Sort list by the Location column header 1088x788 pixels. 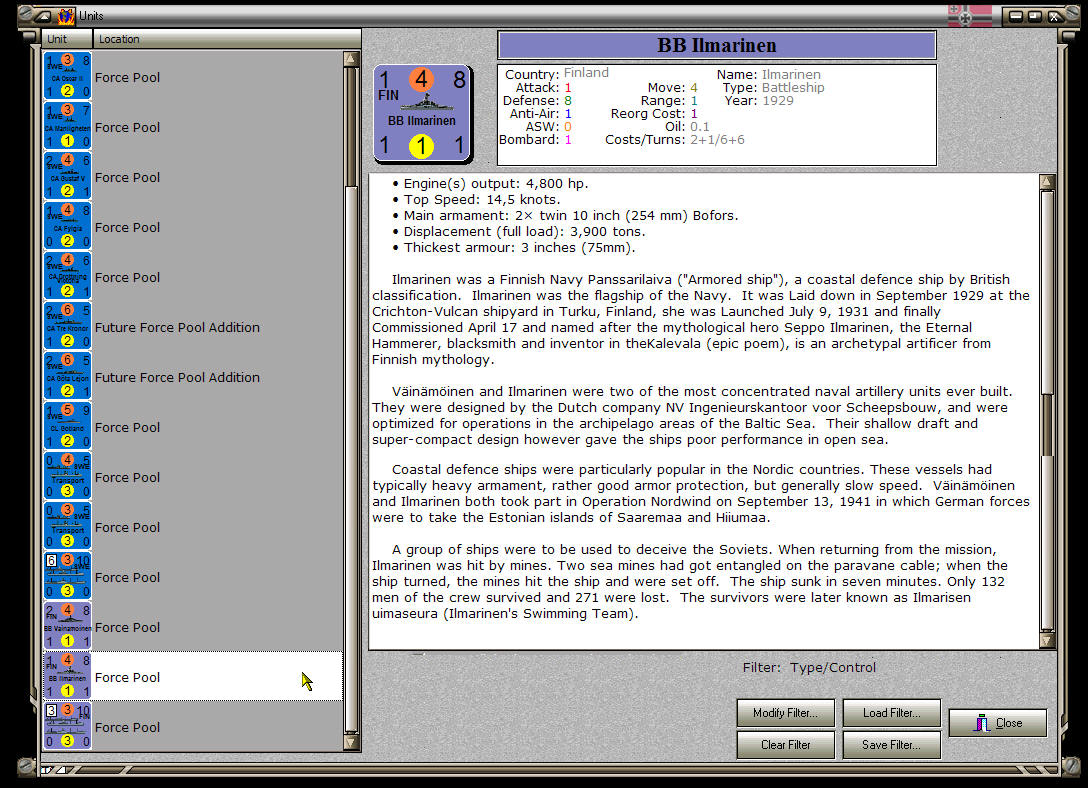click(226, 39)
